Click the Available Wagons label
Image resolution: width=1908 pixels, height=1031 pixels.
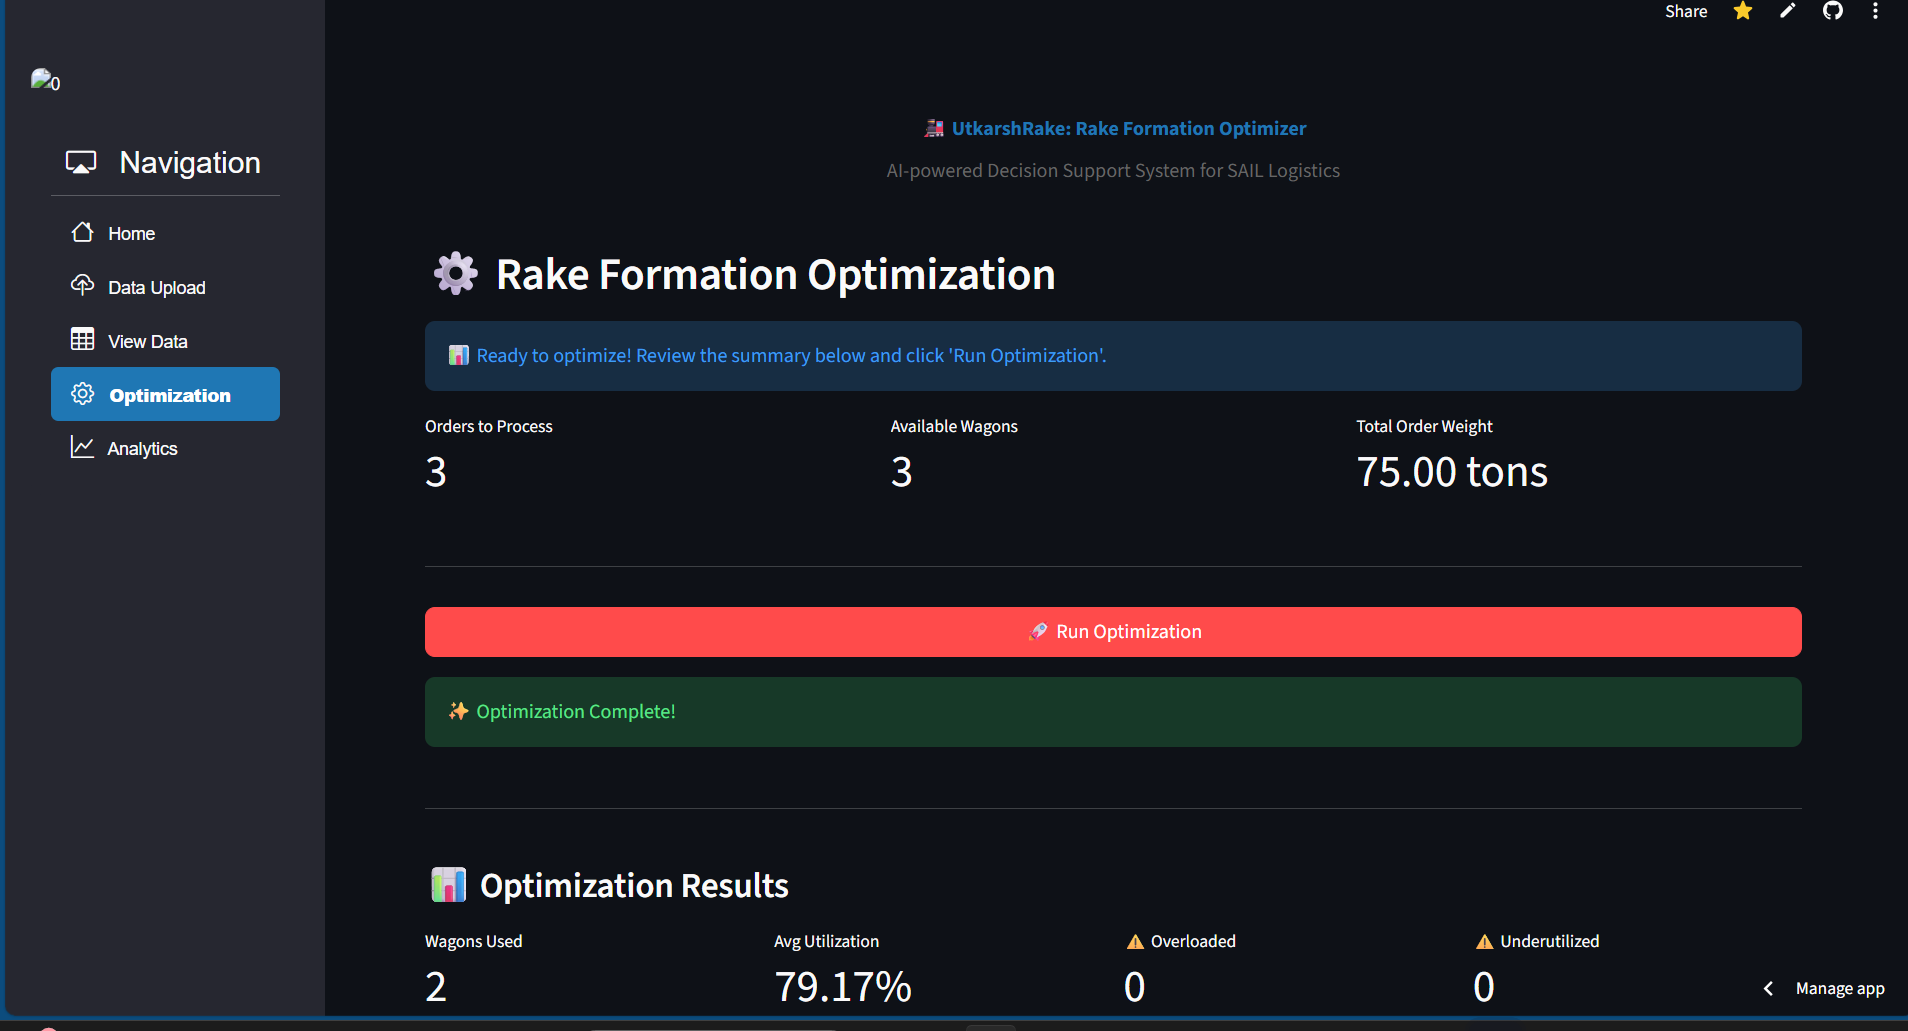pyautogui.click(x=954, y=426)
